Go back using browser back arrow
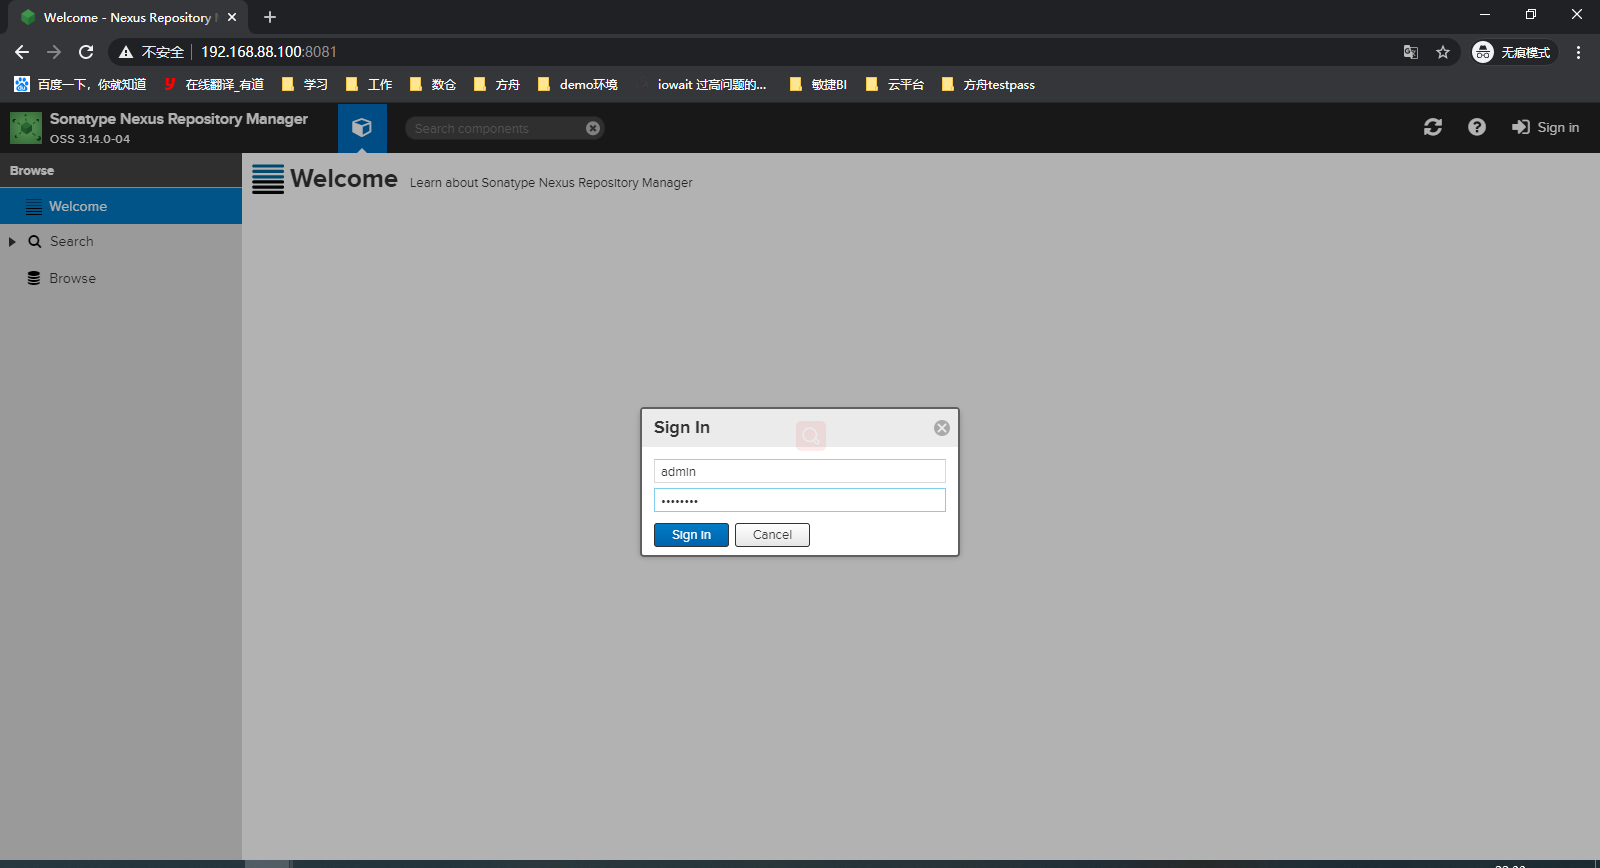Screen dimensions: 1600x868 [x=22, y=52]
